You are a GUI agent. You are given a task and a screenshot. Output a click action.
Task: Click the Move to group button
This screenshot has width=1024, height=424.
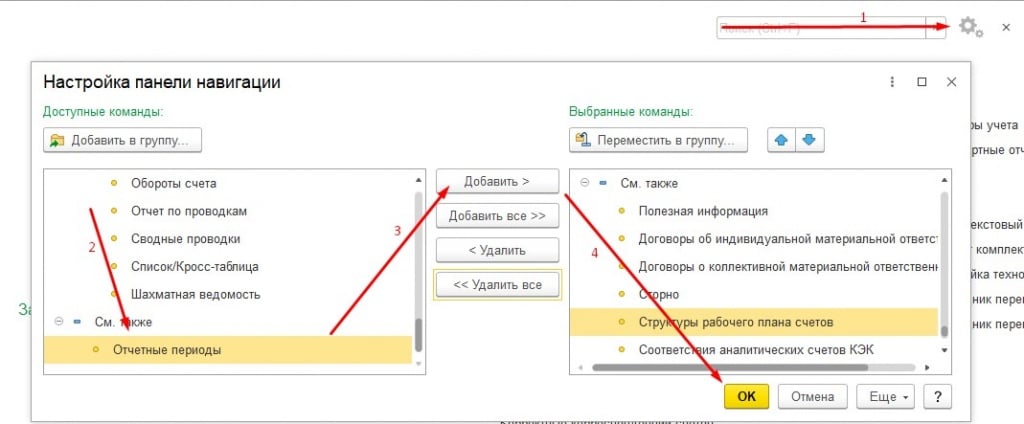click(x=659, y=140)
